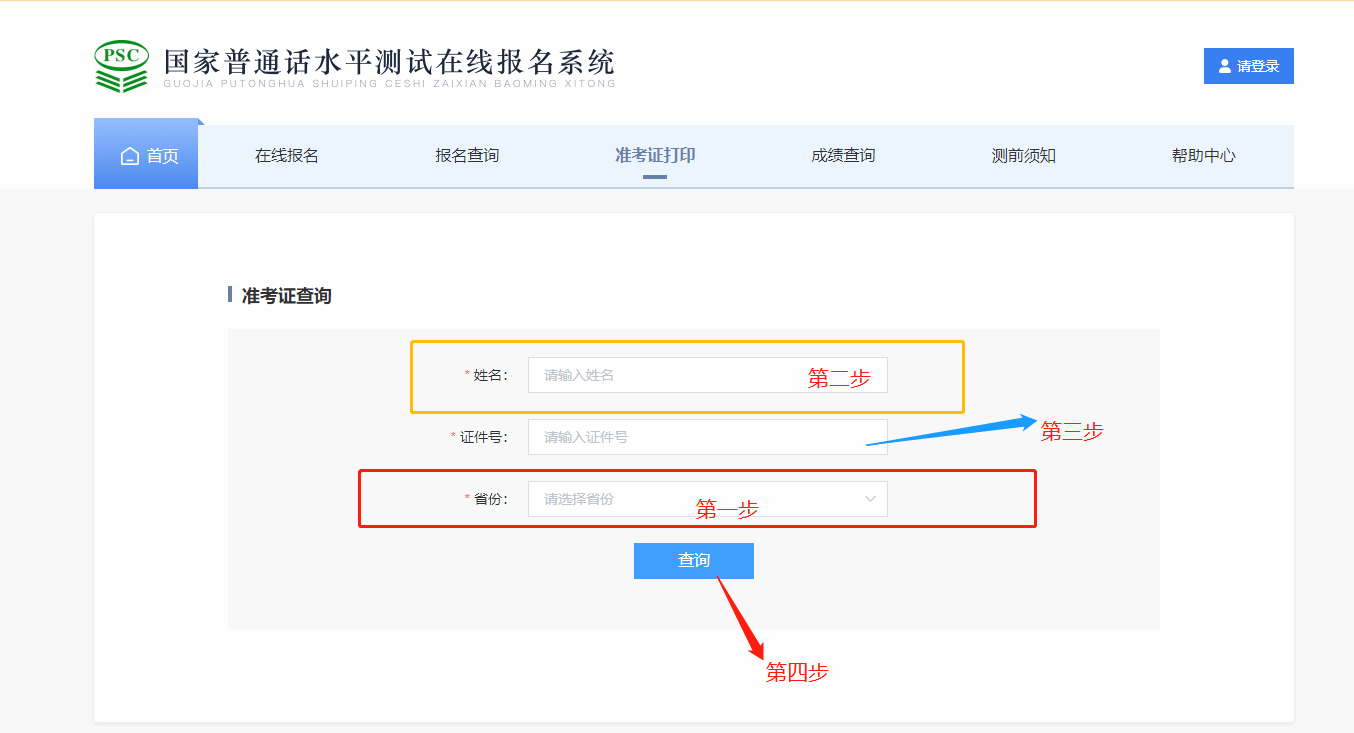
Task: Click the 请登录 text to sign in
Action: click(1258, 66)
